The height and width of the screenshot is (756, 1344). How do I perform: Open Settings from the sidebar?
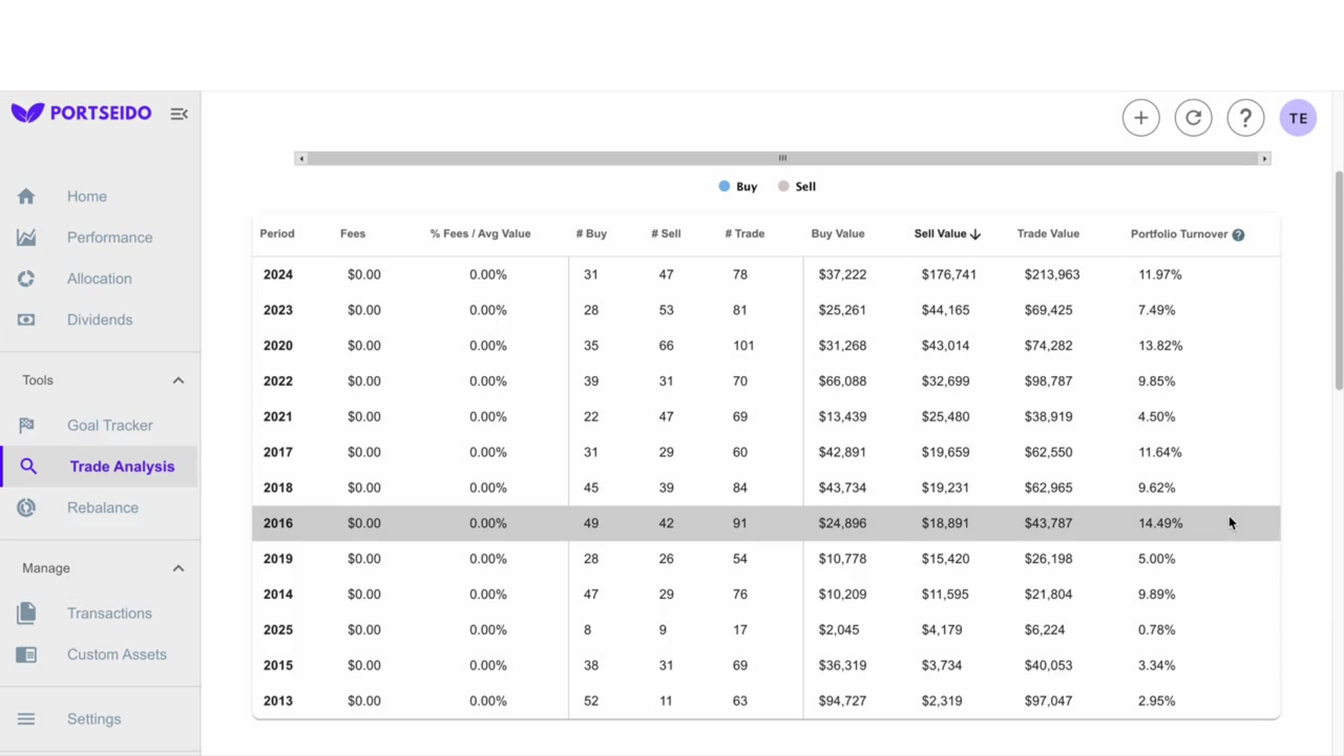[x=26, y=718]
